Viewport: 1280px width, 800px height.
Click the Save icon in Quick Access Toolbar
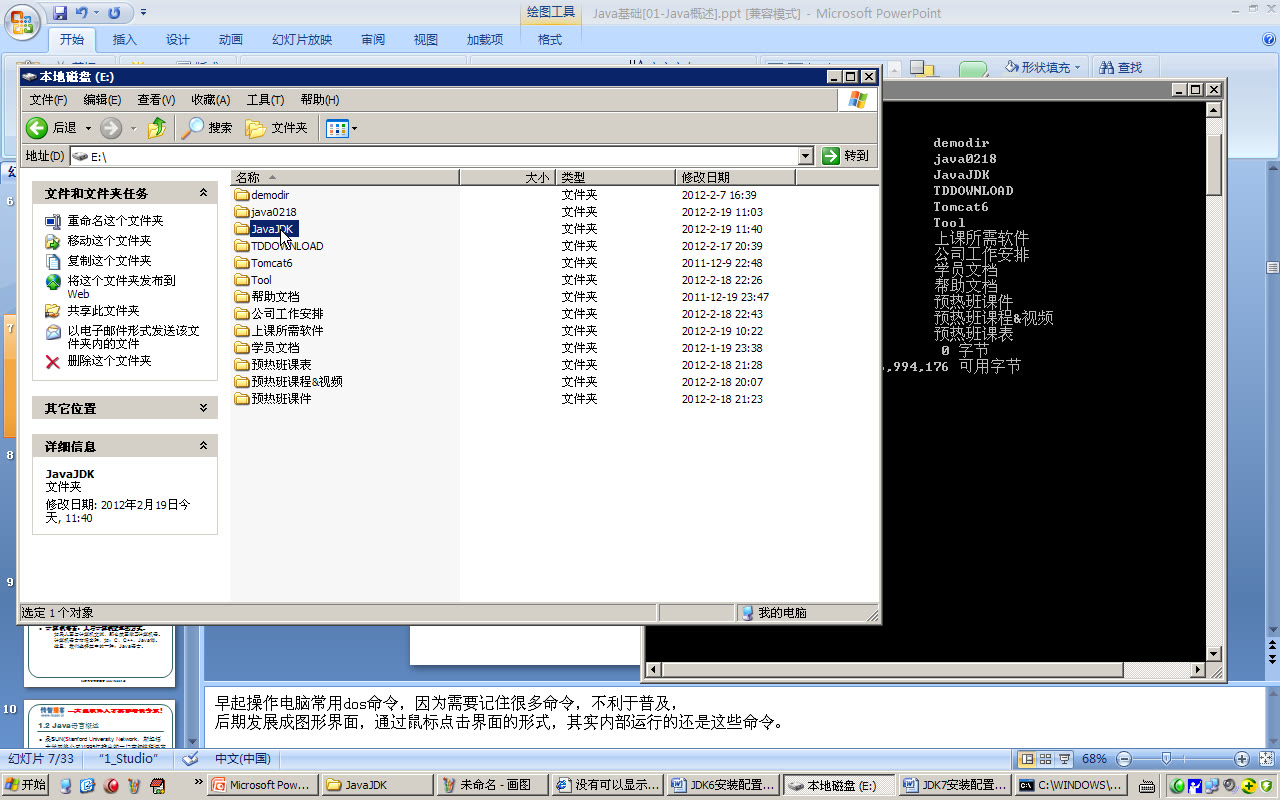60,13
